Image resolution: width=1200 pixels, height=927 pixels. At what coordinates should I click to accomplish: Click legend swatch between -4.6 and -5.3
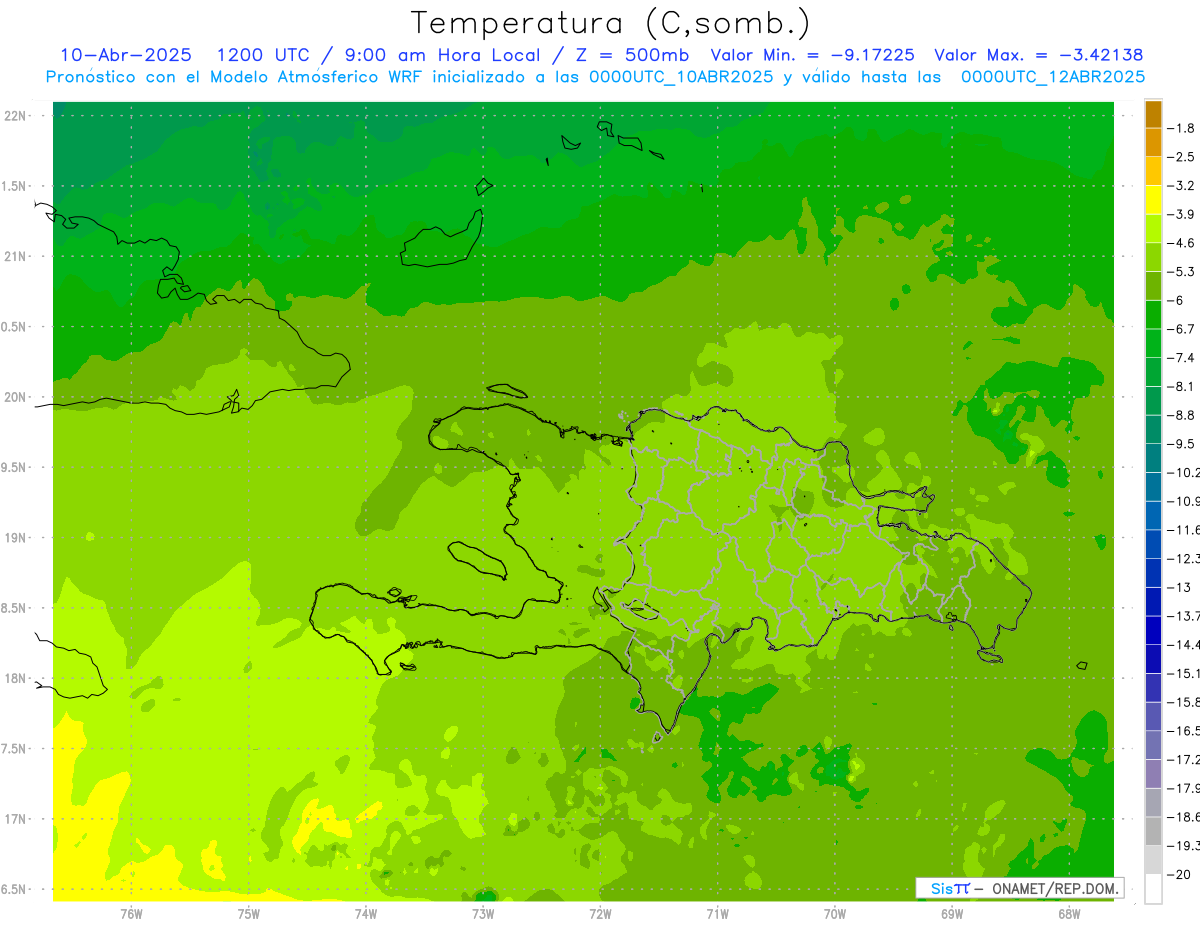1153,258
